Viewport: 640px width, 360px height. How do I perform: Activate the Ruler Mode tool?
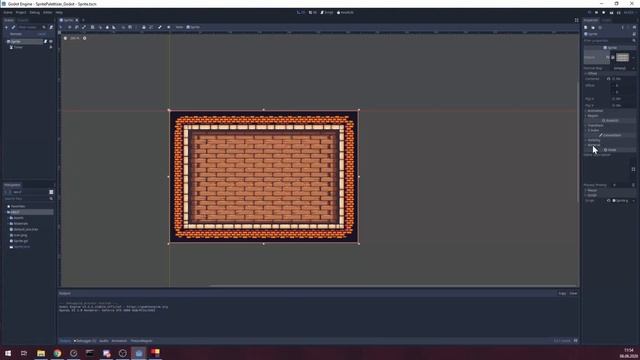point(114,27)
